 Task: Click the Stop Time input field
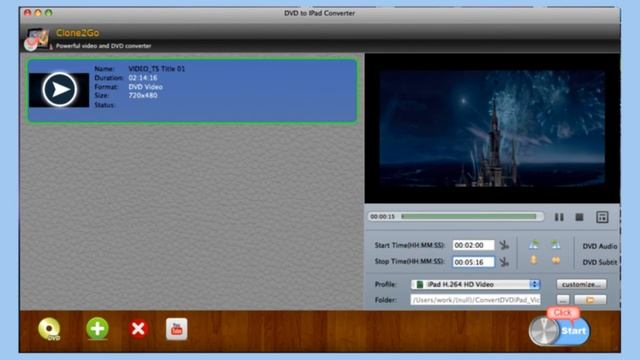(473, 262)
